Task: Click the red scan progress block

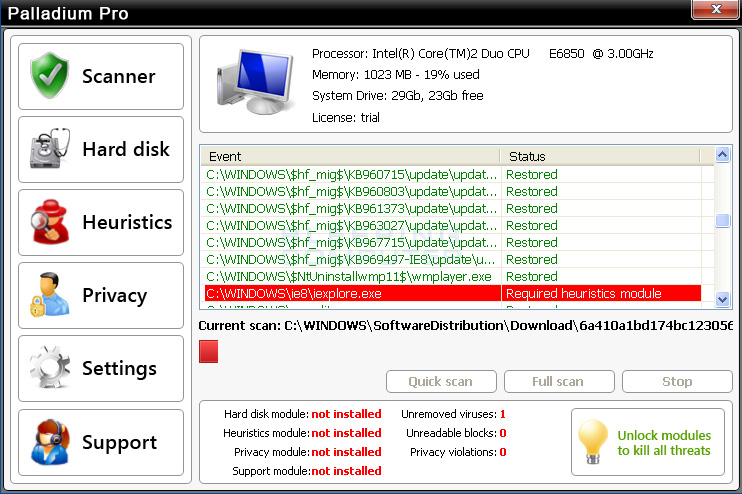Action: tap(208, 352)
